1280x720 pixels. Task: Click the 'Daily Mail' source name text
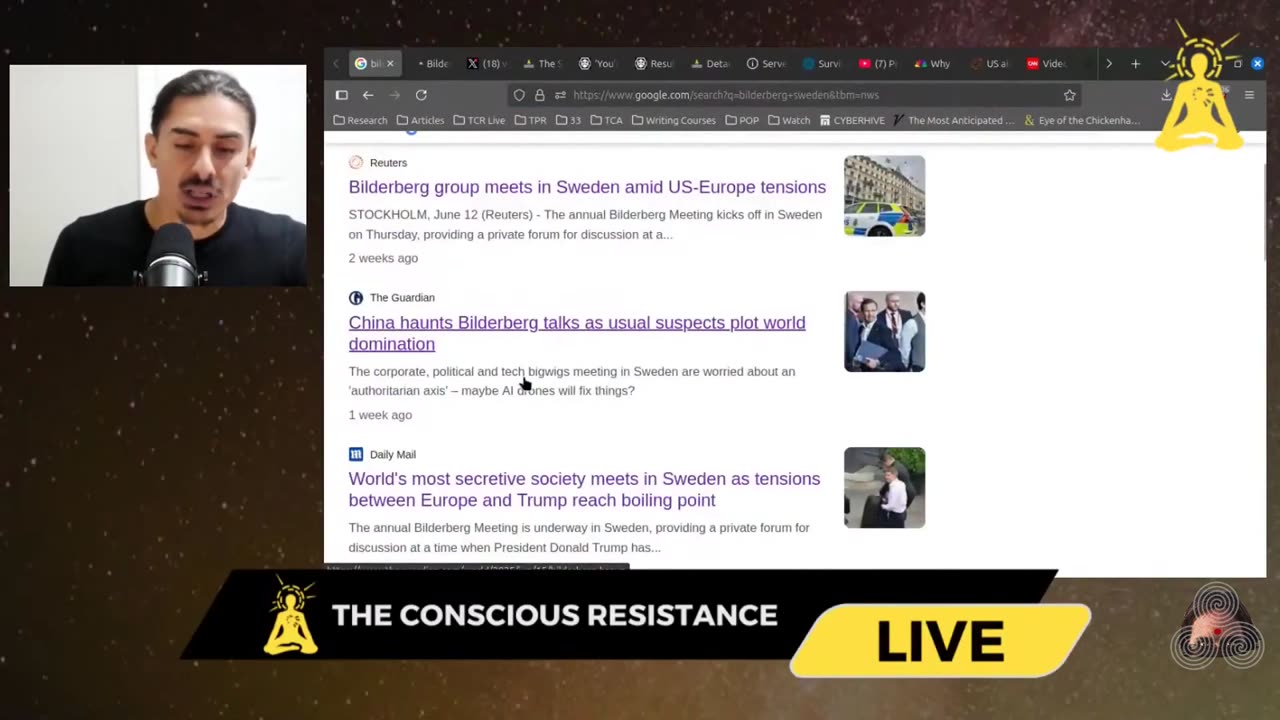tap(393, 454)
